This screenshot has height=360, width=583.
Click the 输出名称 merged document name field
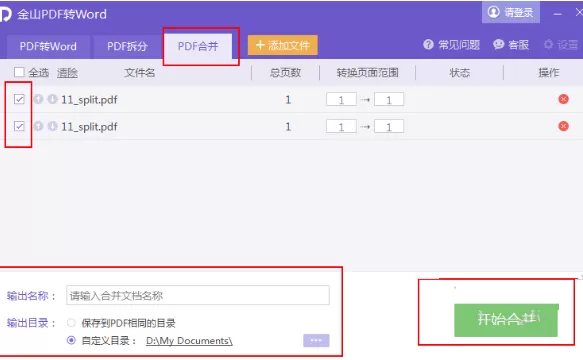coord(198,295)
